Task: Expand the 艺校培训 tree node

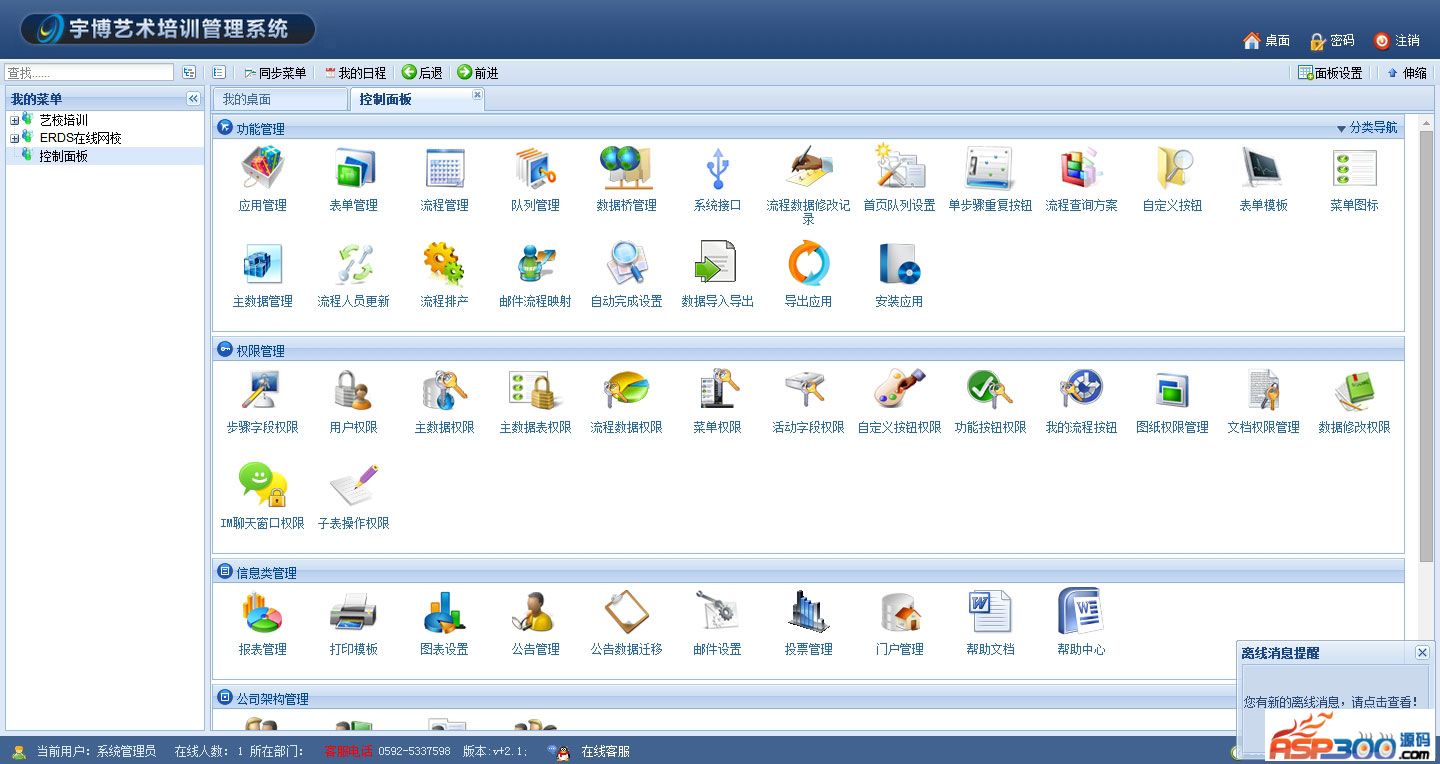Action: (14, 121)
